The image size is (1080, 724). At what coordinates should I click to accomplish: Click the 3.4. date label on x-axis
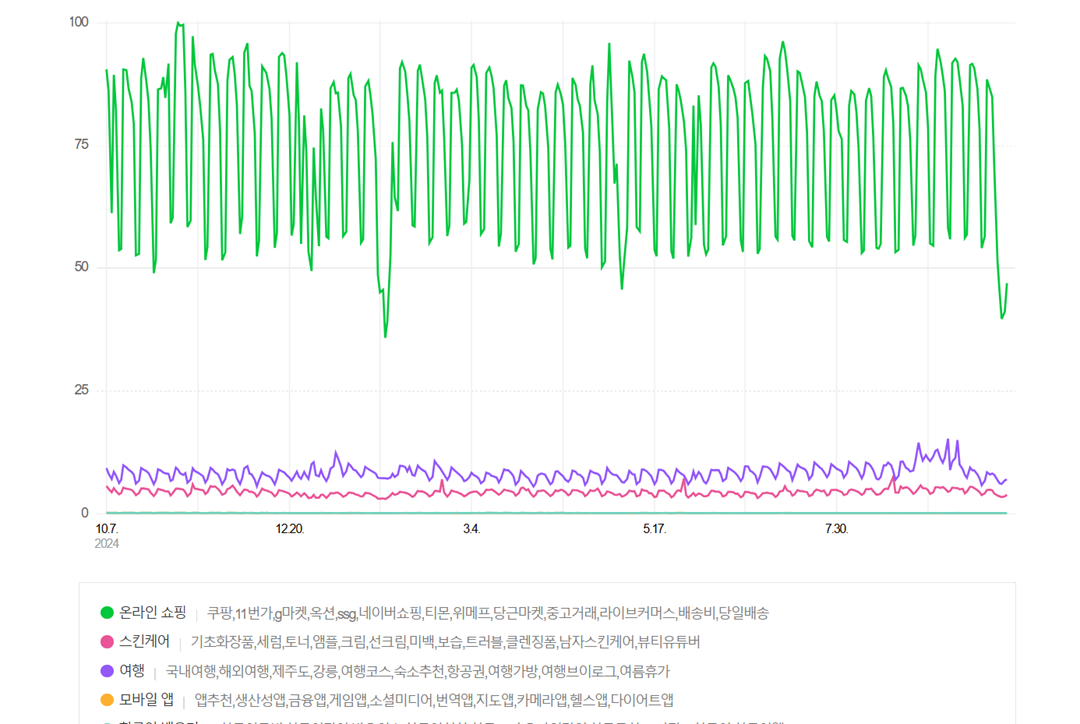point(471,529)
